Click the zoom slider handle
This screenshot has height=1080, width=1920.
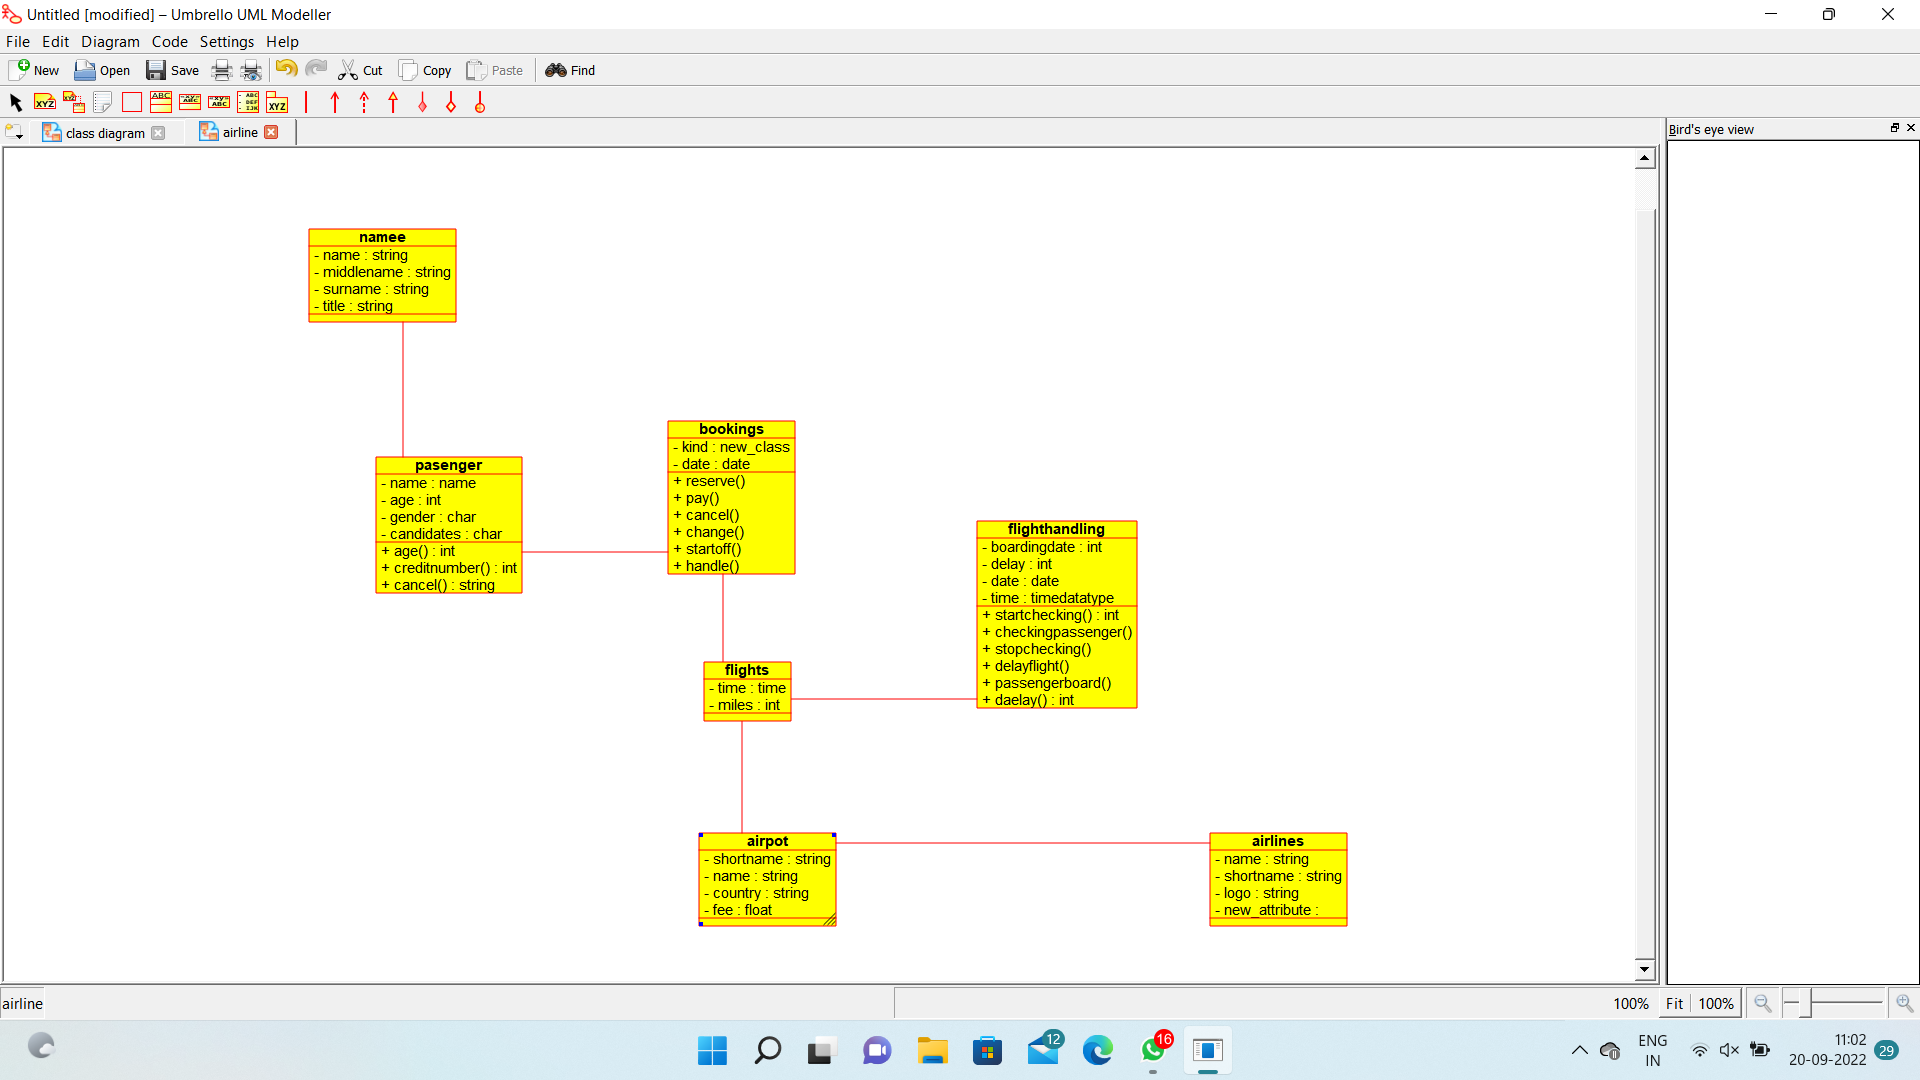1806,1002
